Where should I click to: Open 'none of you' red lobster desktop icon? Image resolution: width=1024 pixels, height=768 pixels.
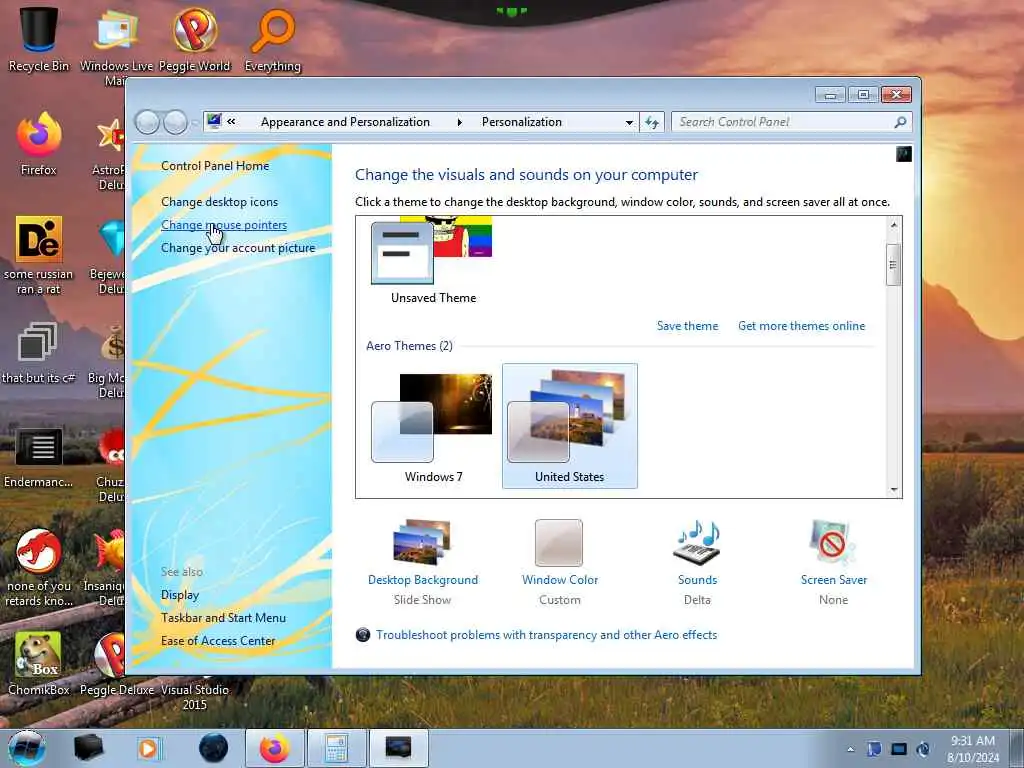point(39,567)
